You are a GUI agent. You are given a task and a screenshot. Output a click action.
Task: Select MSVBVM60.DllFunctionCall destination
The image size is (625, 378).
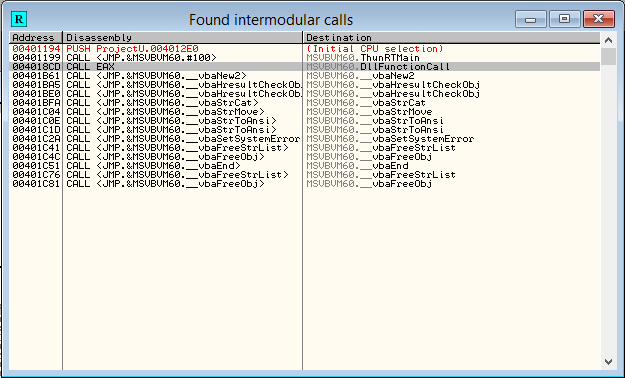click(x=378, y=67)
